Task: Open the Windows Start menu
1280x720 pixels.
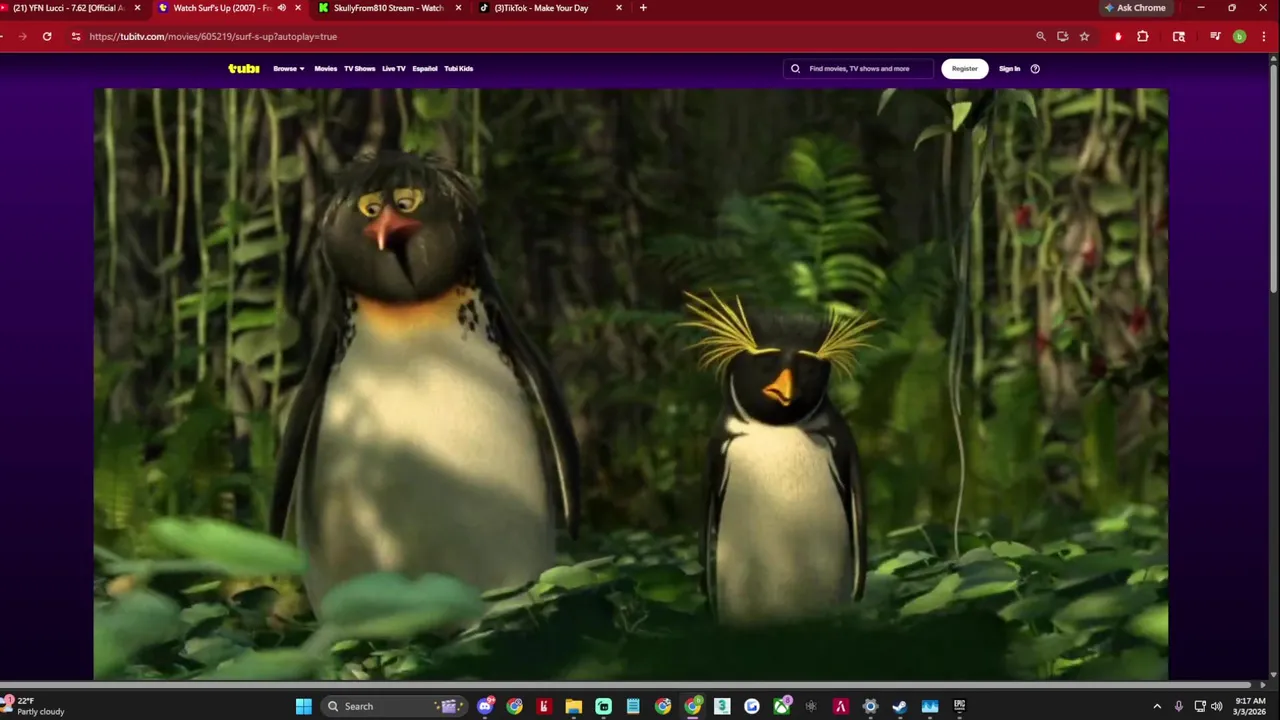Action: tap(304, 706)
